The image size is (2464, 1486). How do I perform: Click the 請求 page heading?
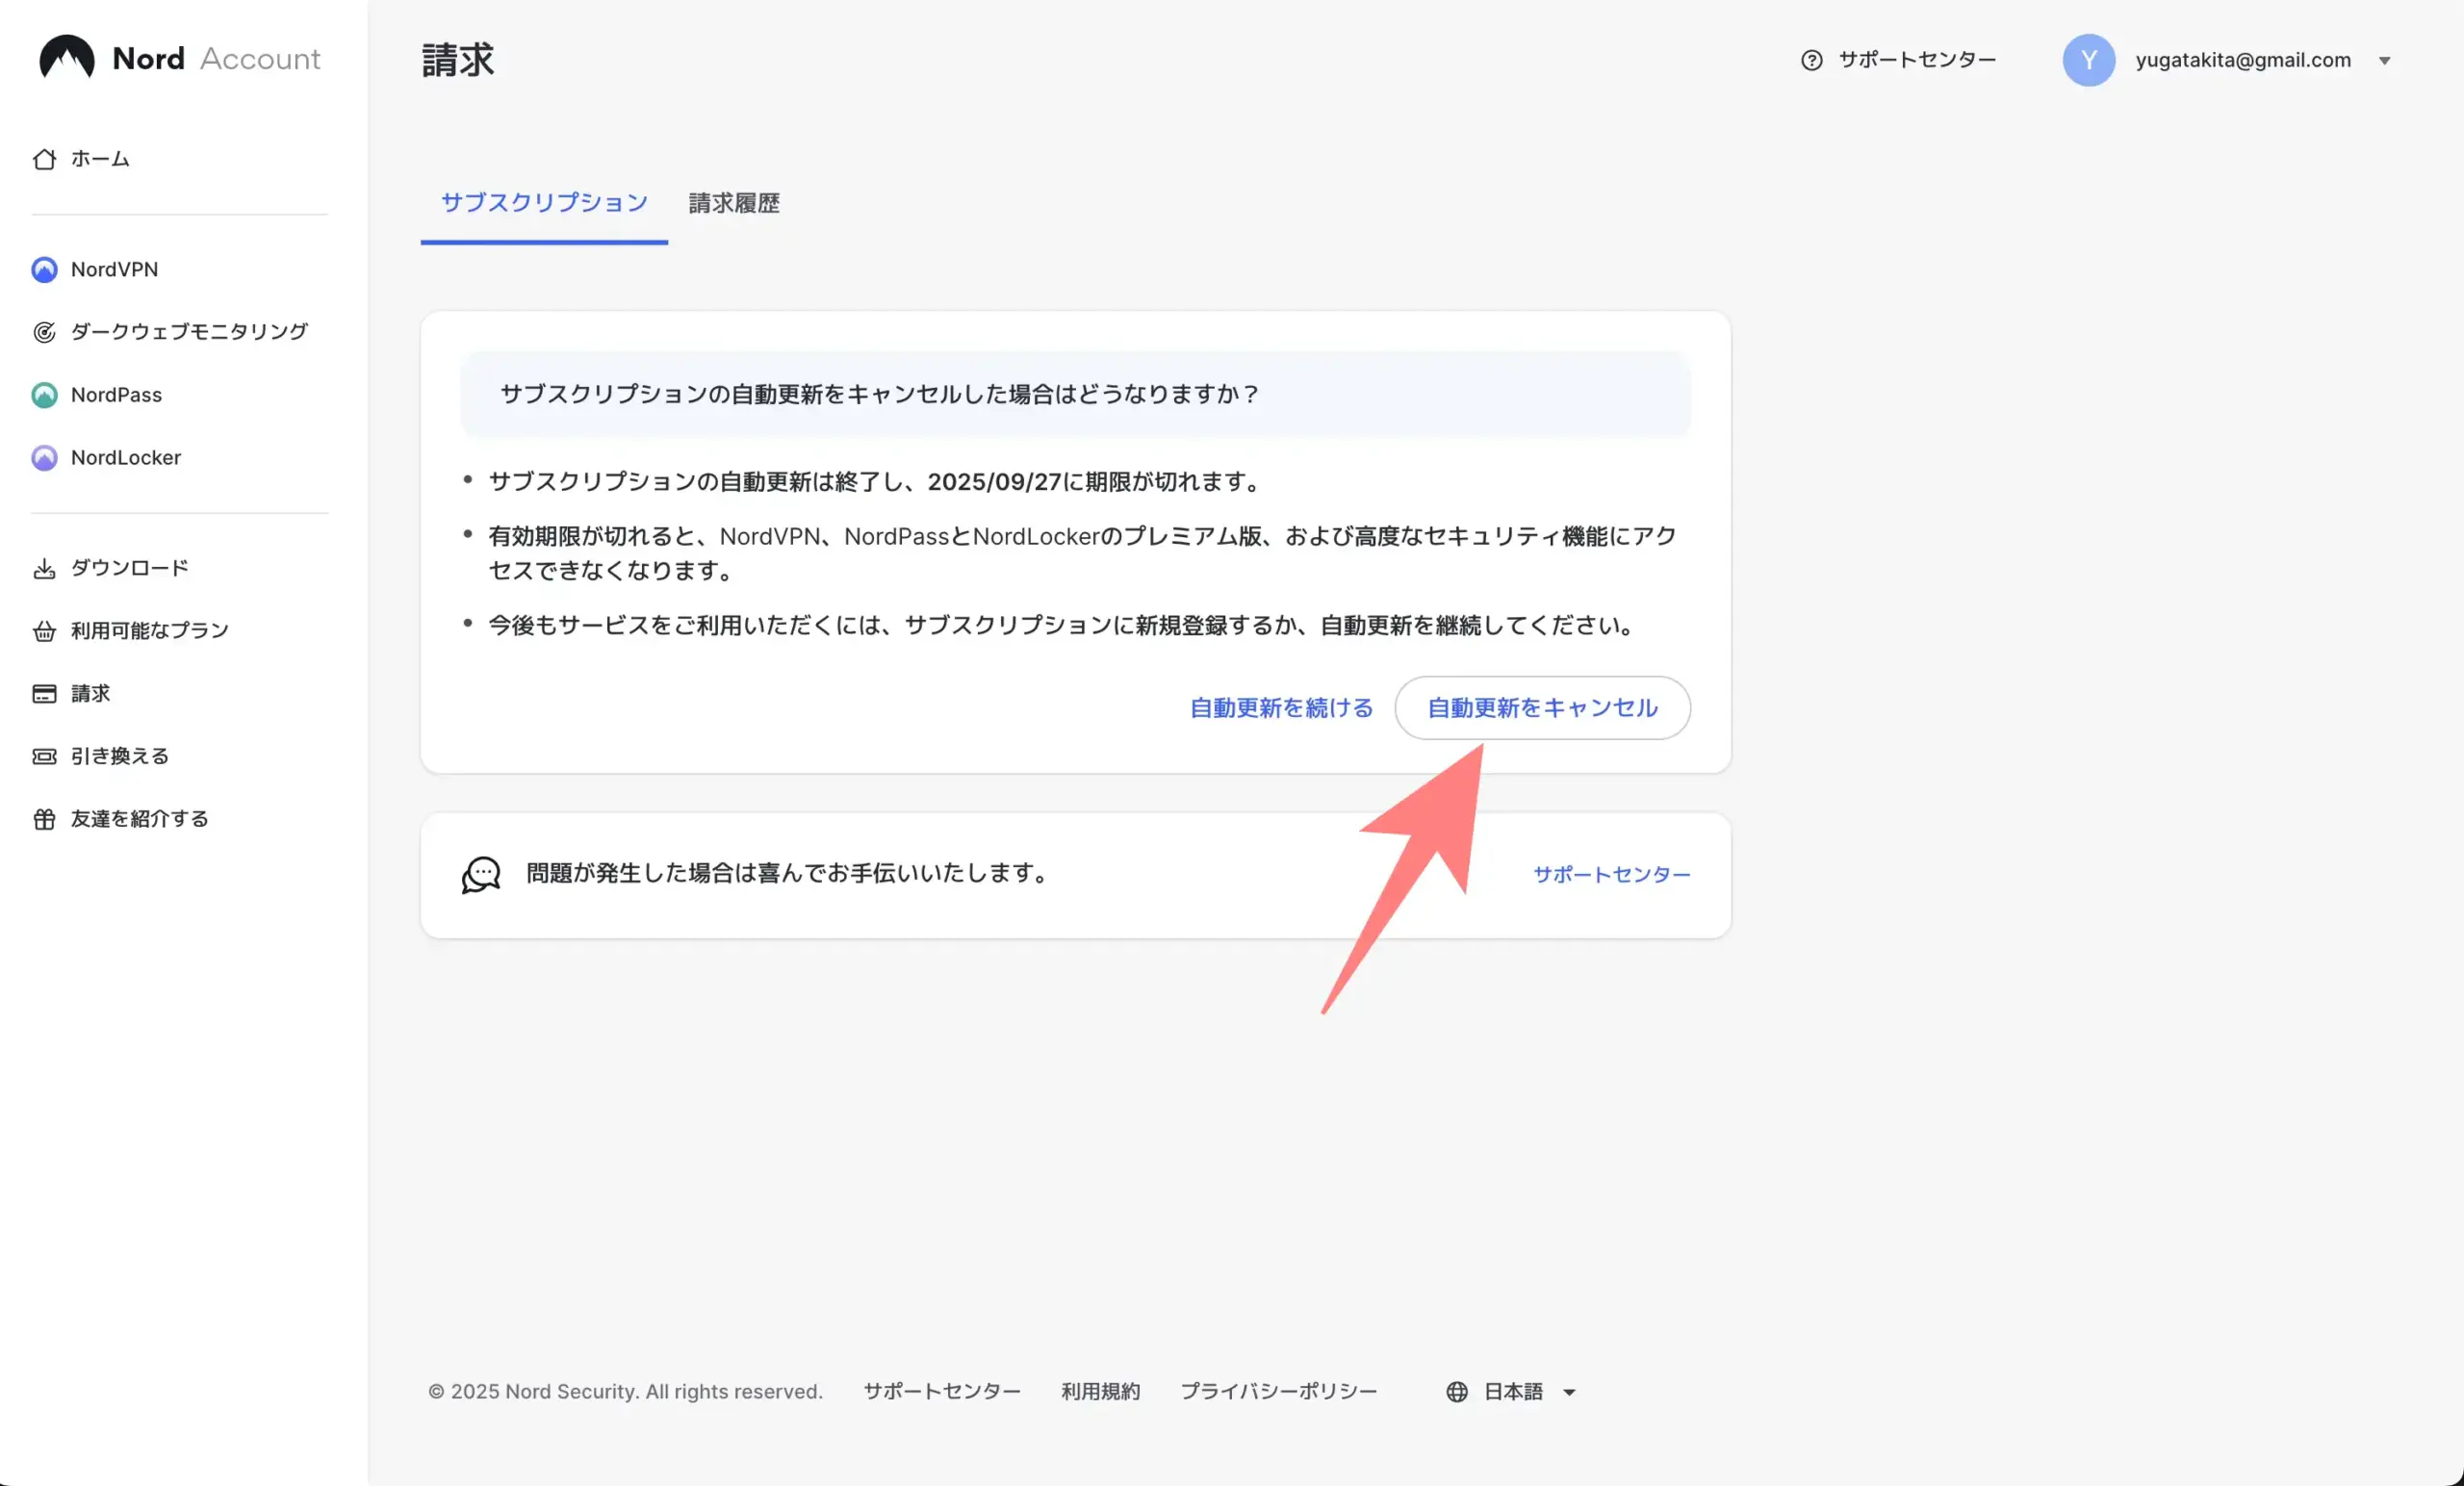point(458,60)
